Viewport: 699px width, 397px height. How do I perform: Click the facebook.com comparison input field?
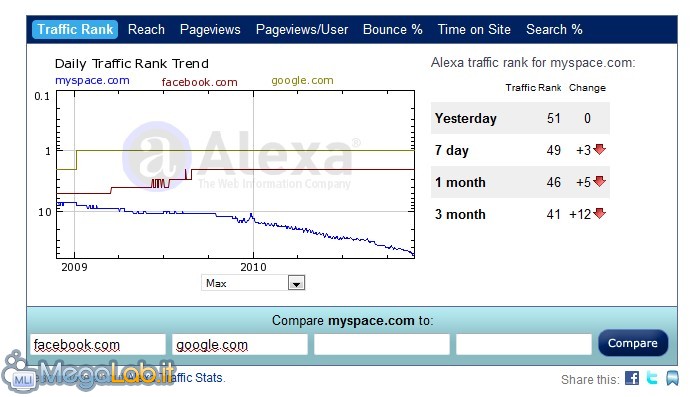(98, 344)
